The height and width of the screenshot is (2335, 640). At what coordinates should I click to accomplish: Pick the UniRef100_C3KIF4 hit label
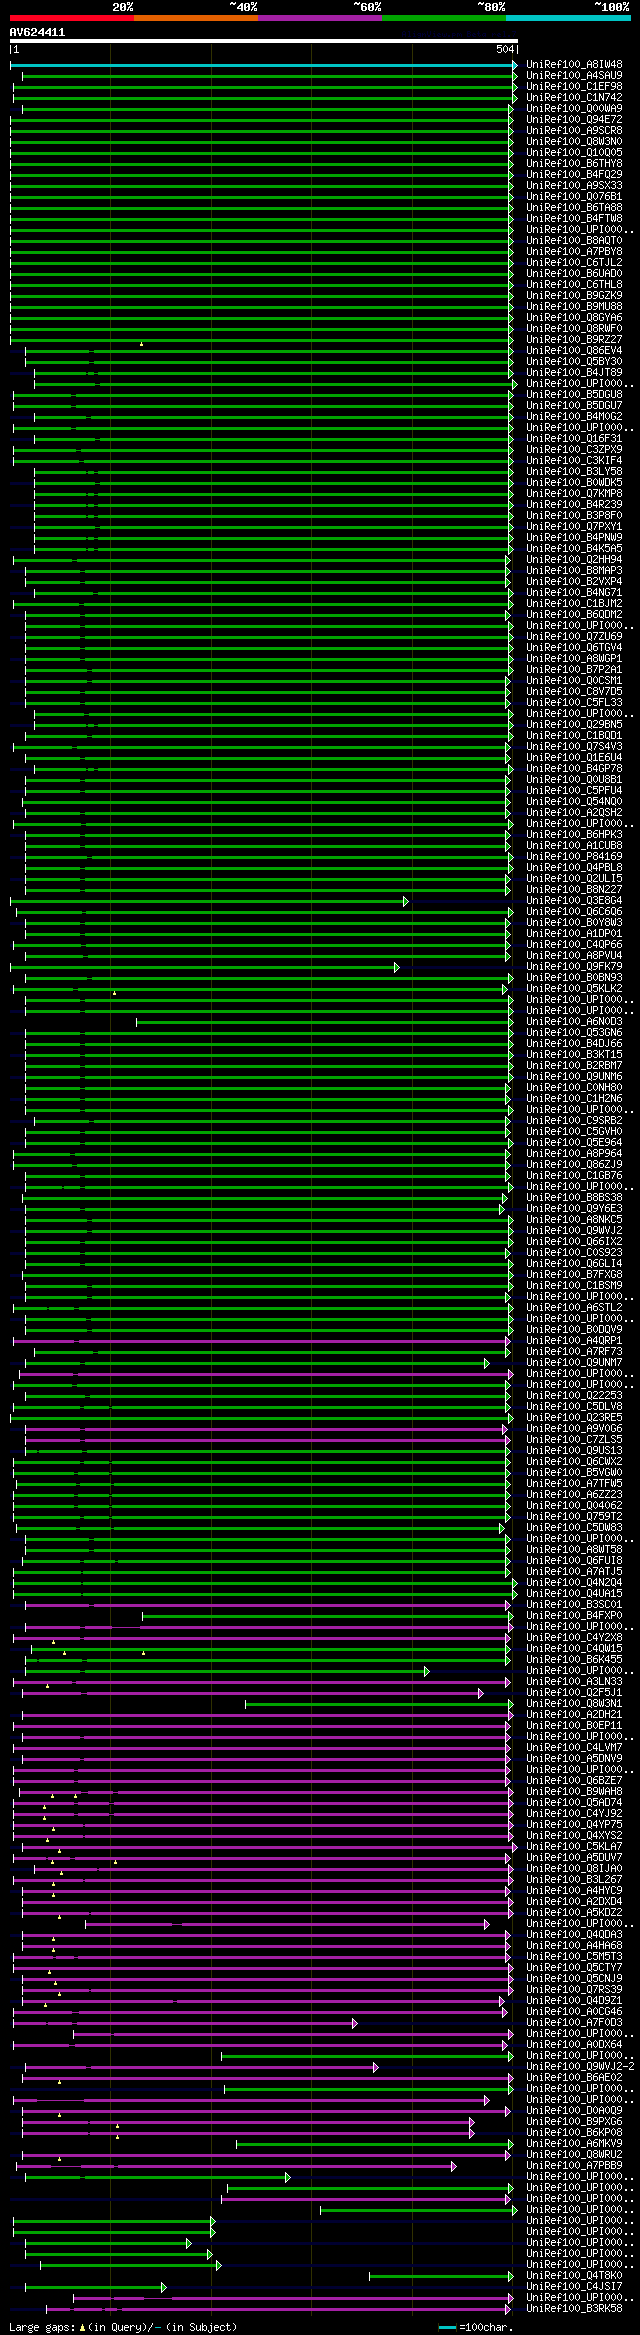coord(574,461)
